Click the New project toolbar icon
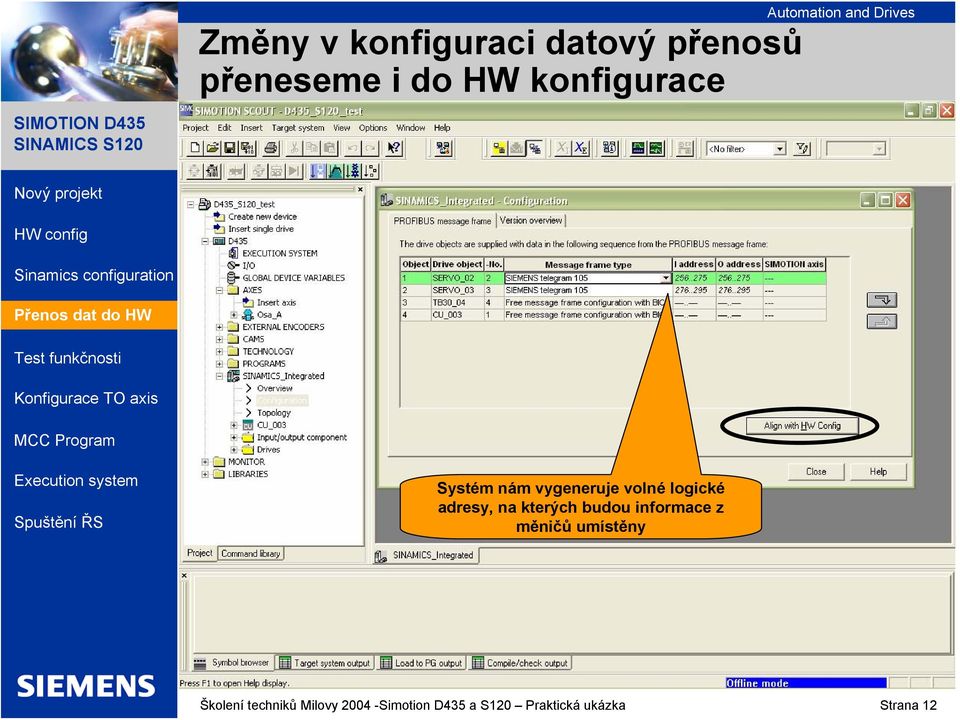The image size is (960, 720). (195, 148)
